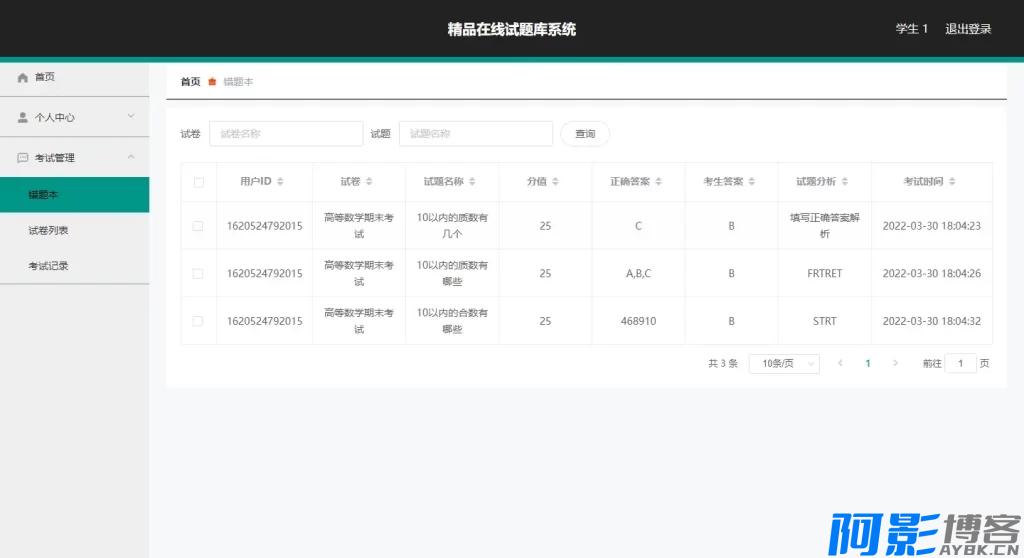Click the person icon beside 个人中心
This screenshot has width=1024, height=558.
click(x=23, y=117)
